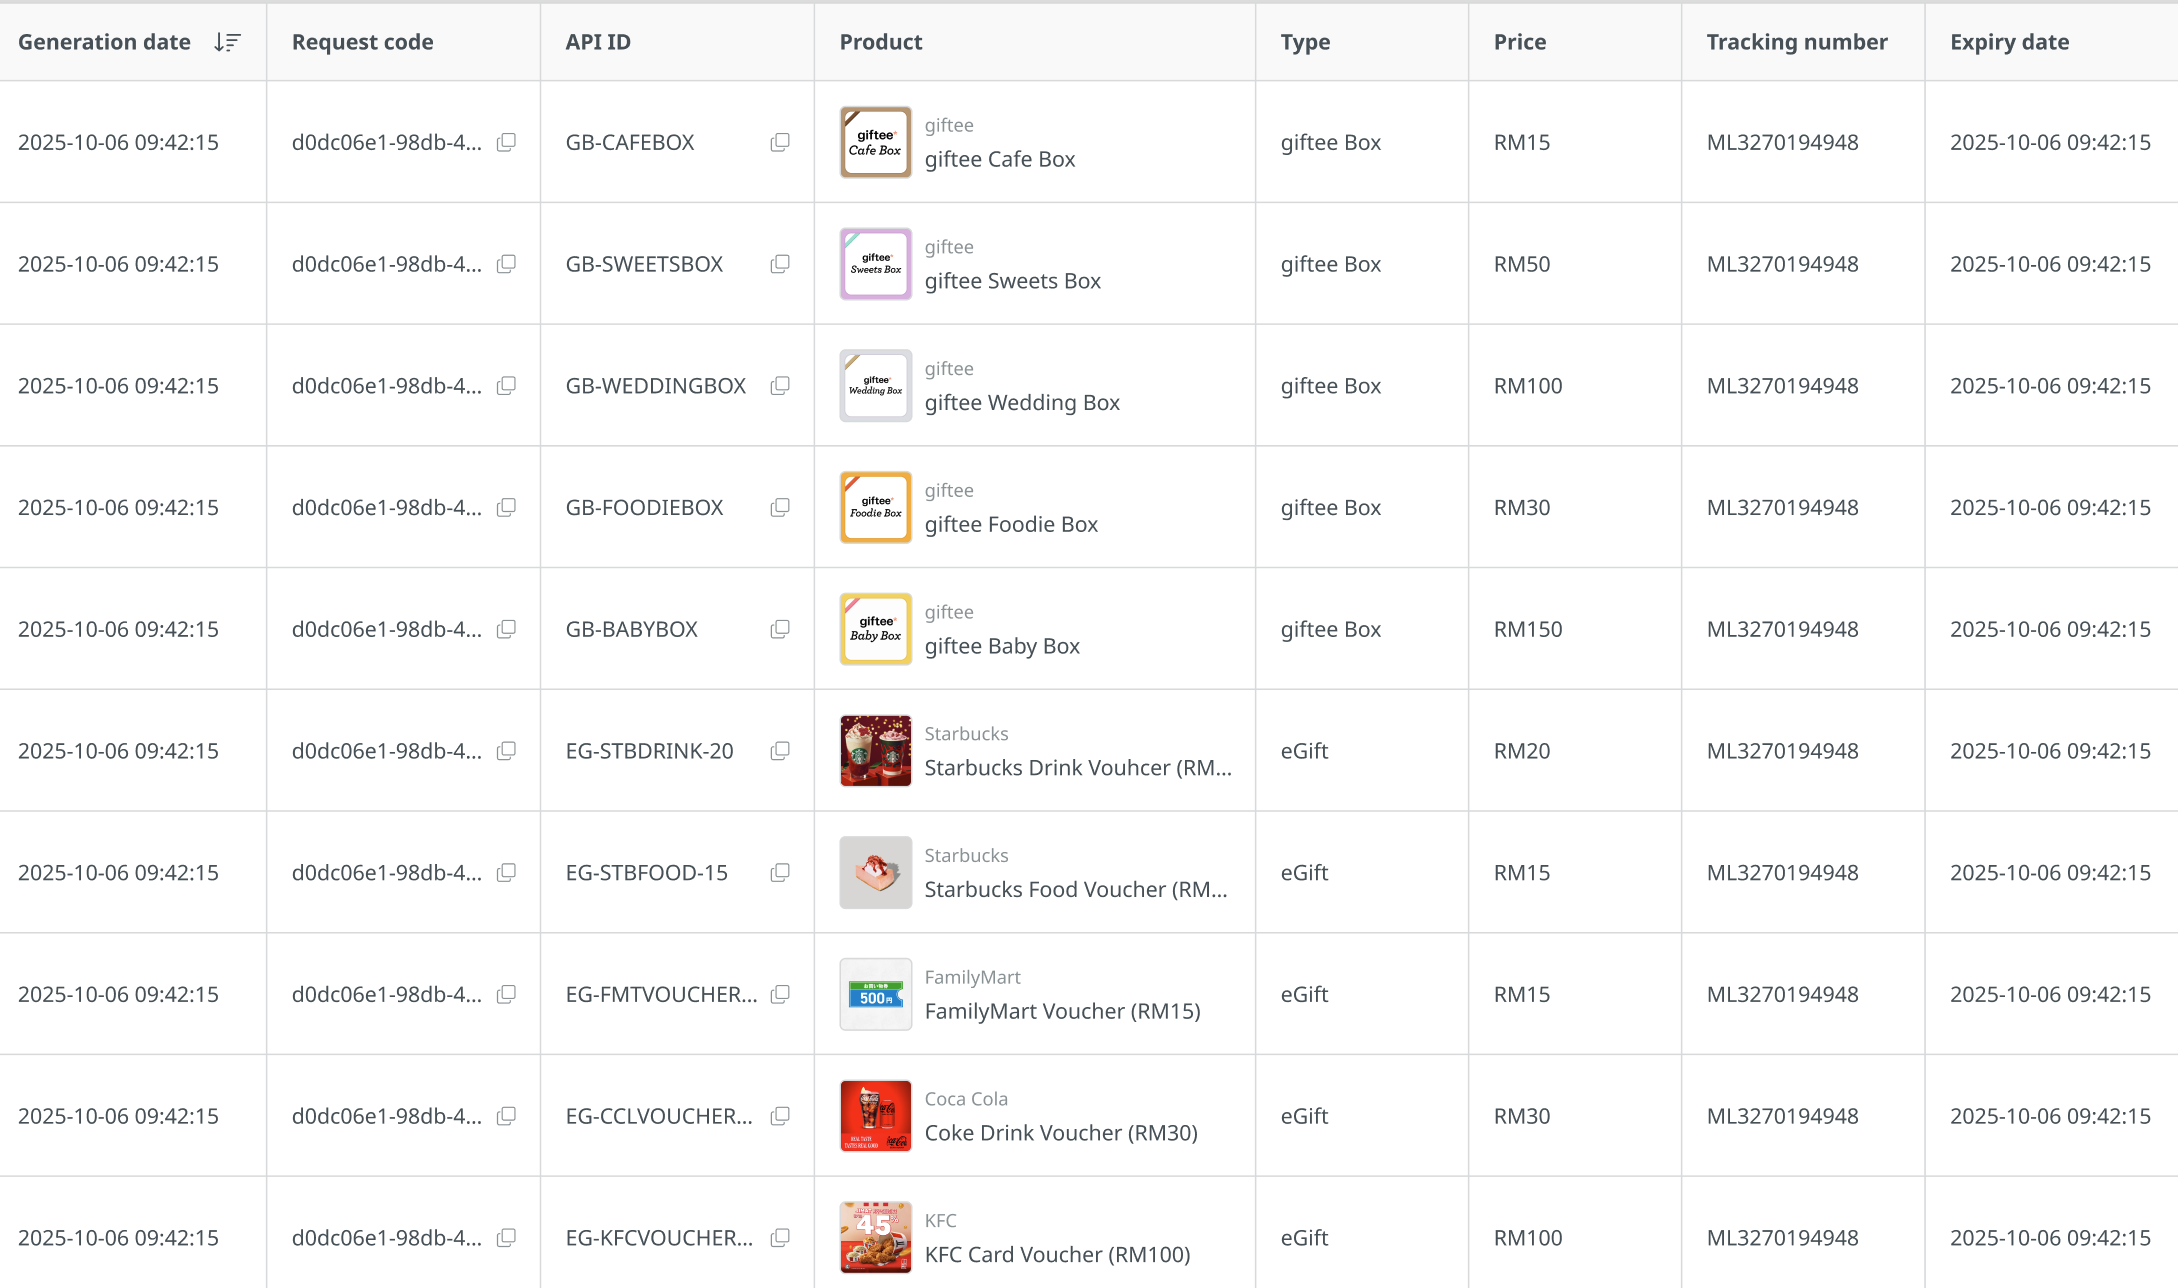Open the KFC Card Voucher thumbnail image
This screenshot has height=1288, width=2178.
(875, 1238)
